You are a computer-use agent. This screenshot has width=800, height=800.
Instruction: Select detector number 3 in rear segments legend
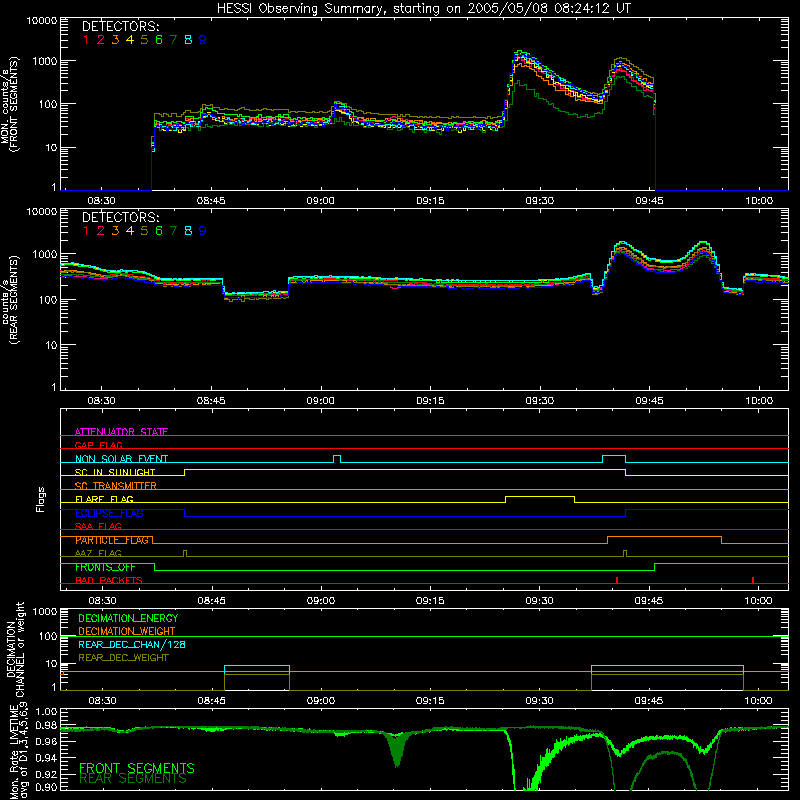click(x=115, y=231)
